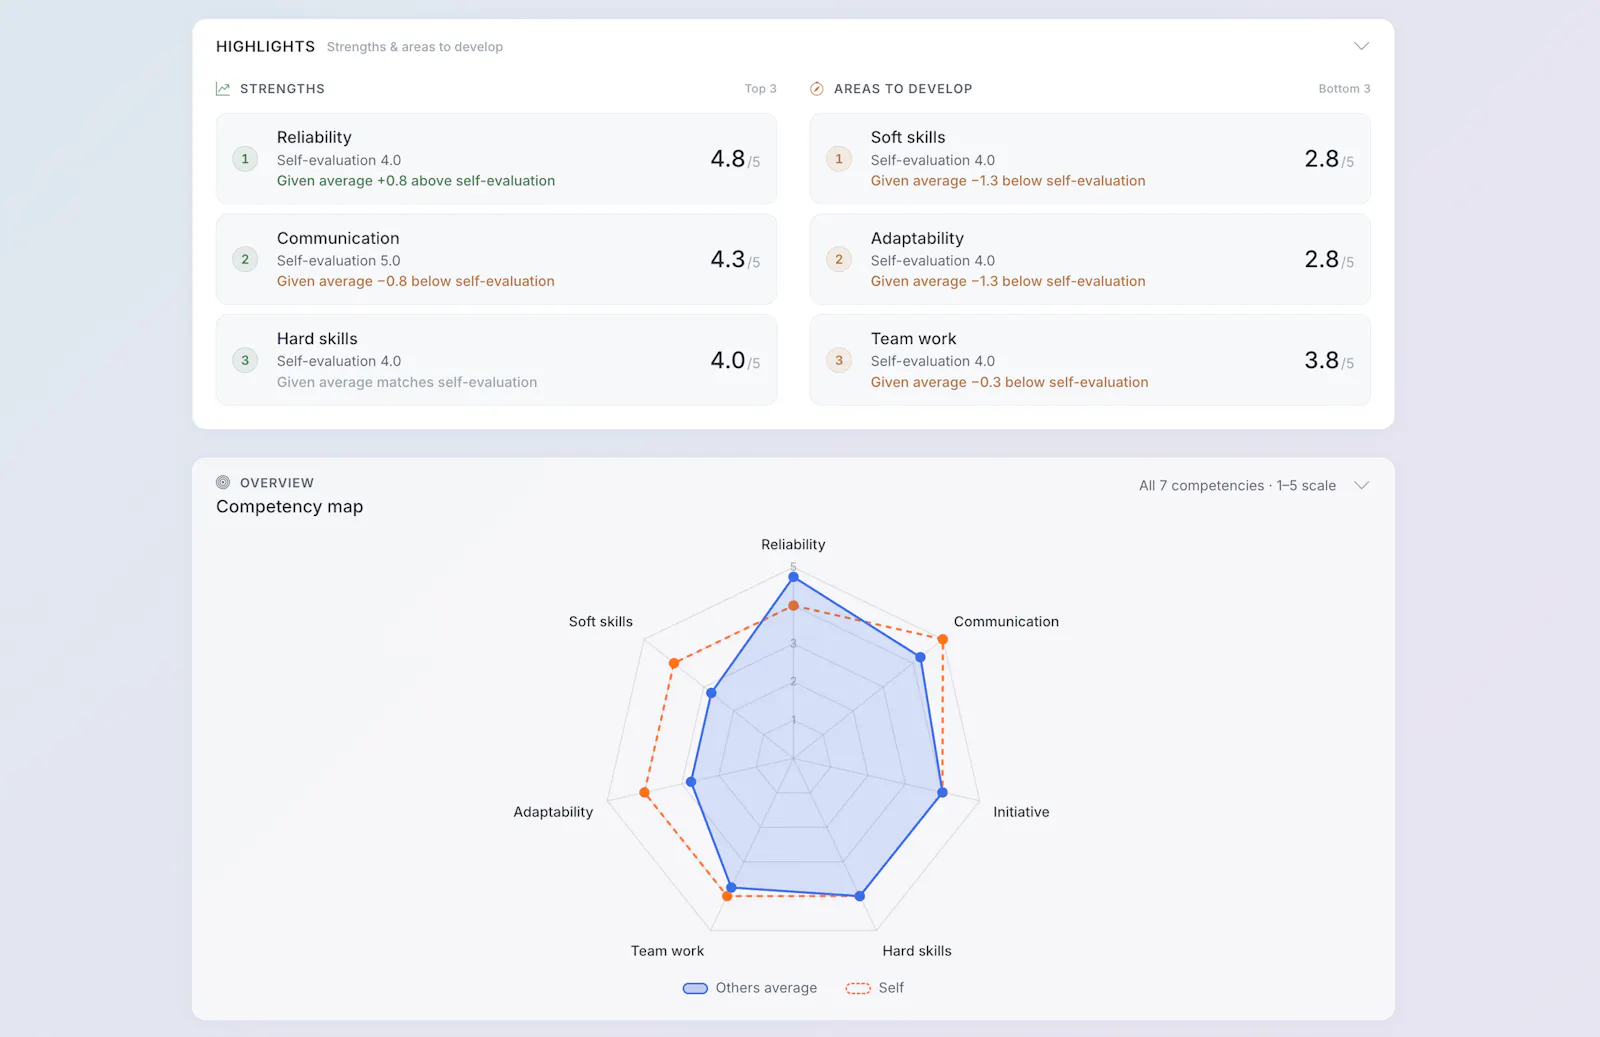Image resolution: width=1600 pixels, height=1037 pixels.
Task: Click rank 2 badge on Adaptability card
Action: [839, 259]
